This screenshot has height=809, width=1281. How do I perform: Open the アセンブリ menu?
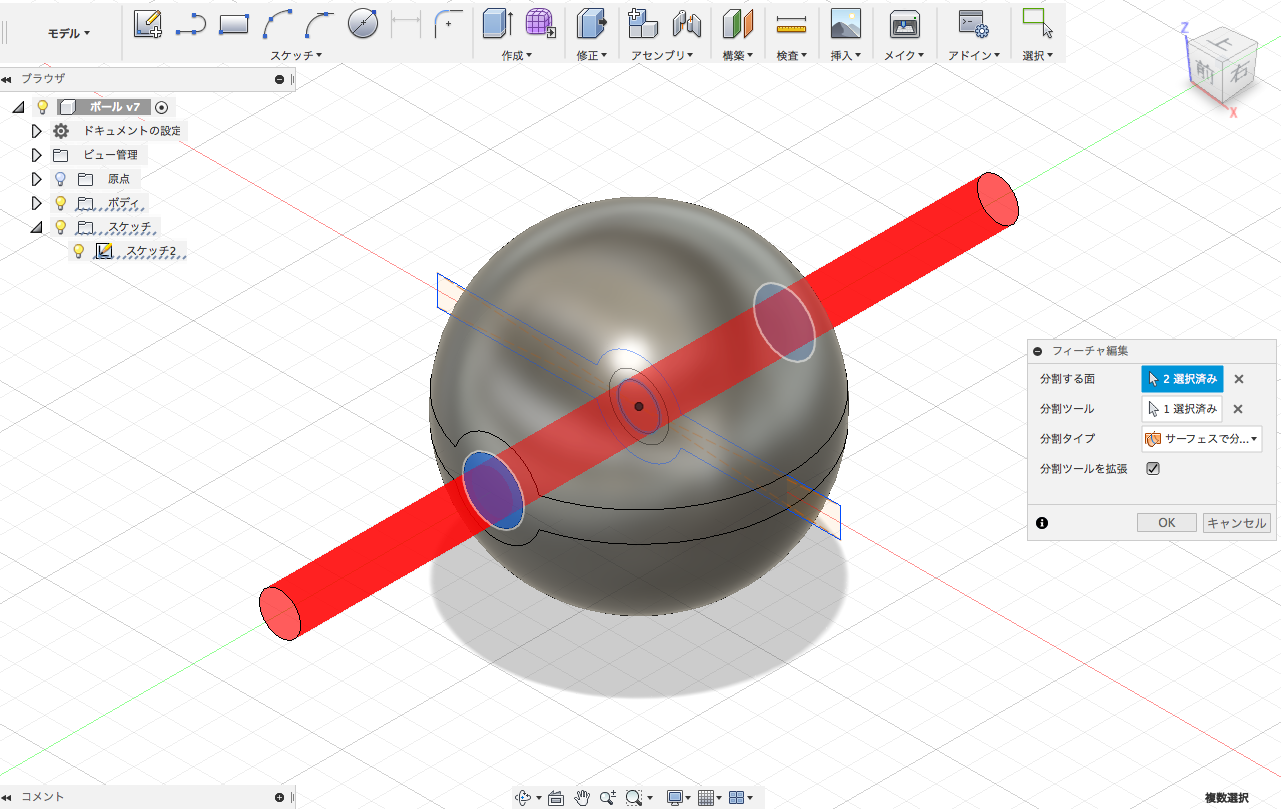click(662, 56)
